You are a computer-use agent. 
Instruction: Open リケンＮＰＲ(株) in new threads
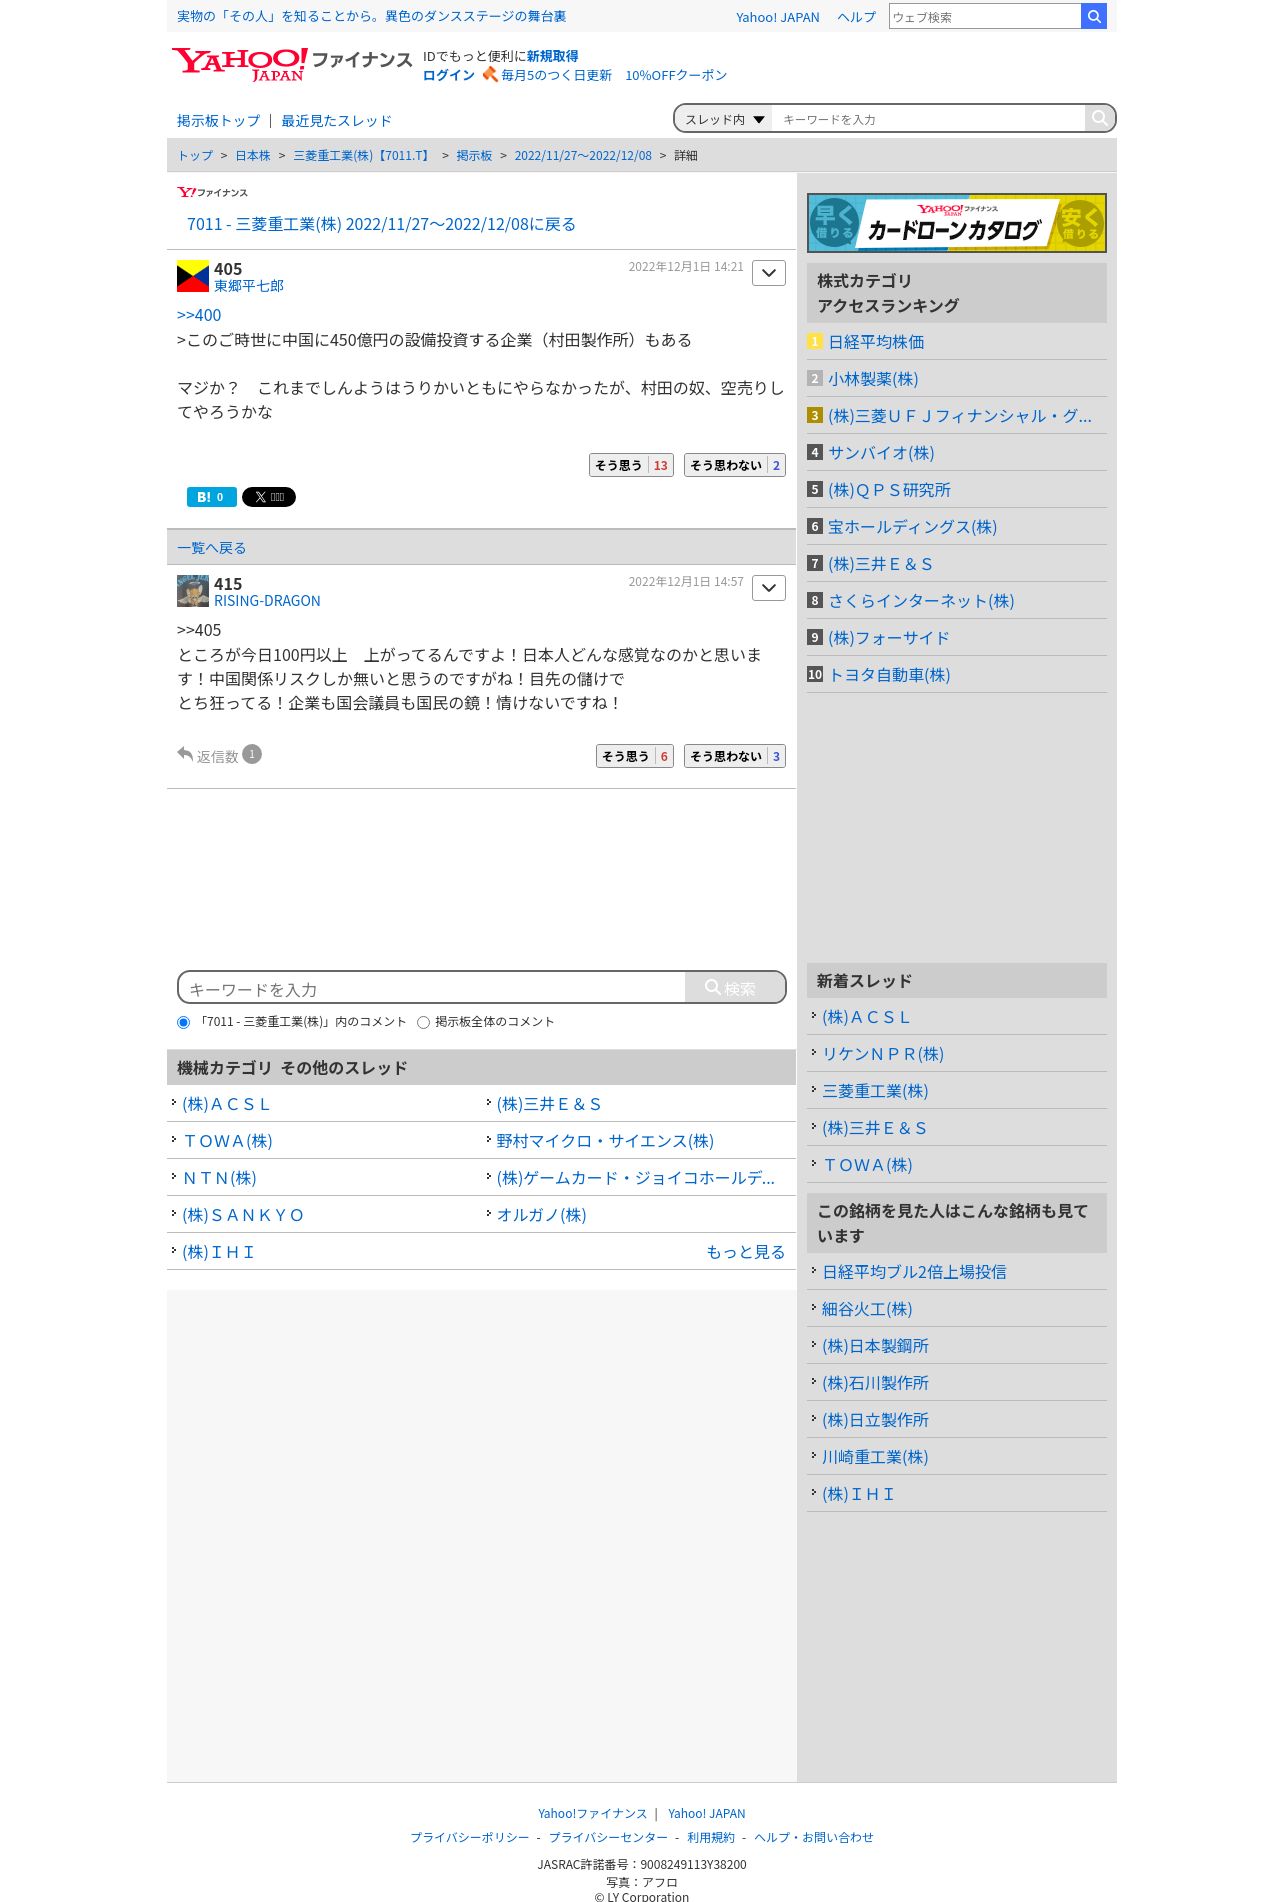(883, 1054)
